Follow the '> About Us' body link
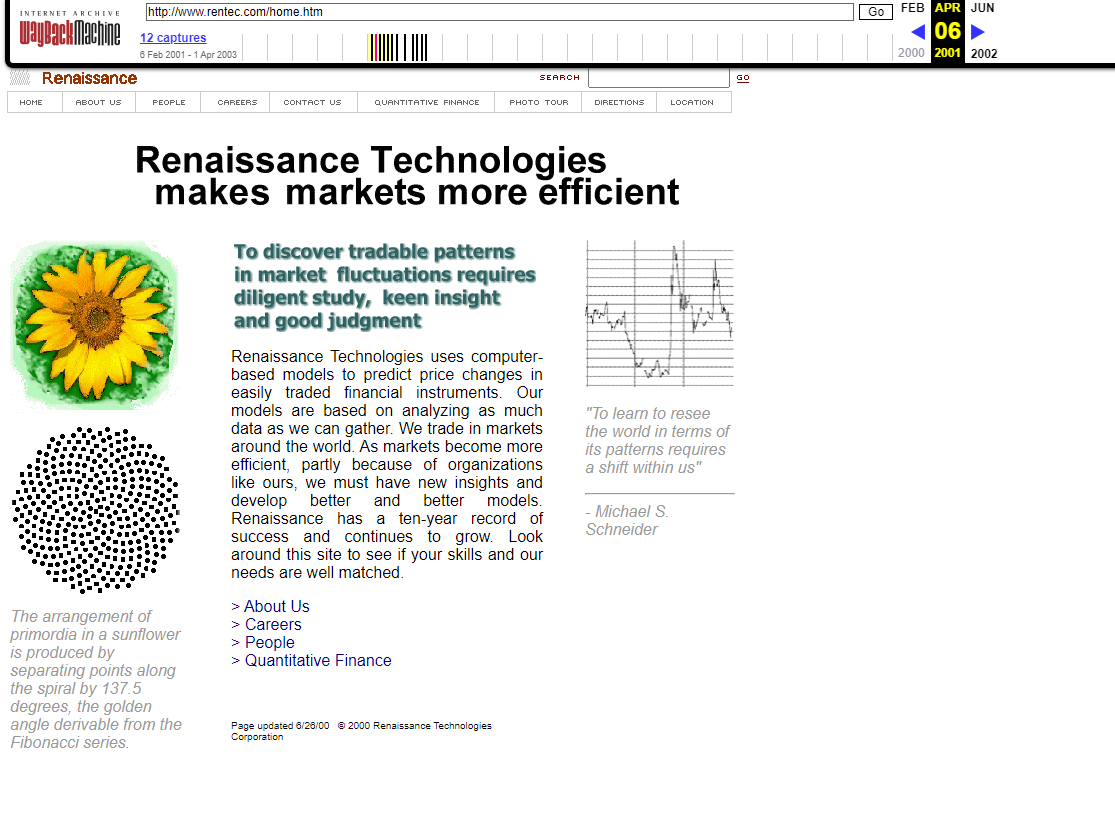Image resolution: width=1115 pixels, height=817 pixels. [x=270, y=607]
